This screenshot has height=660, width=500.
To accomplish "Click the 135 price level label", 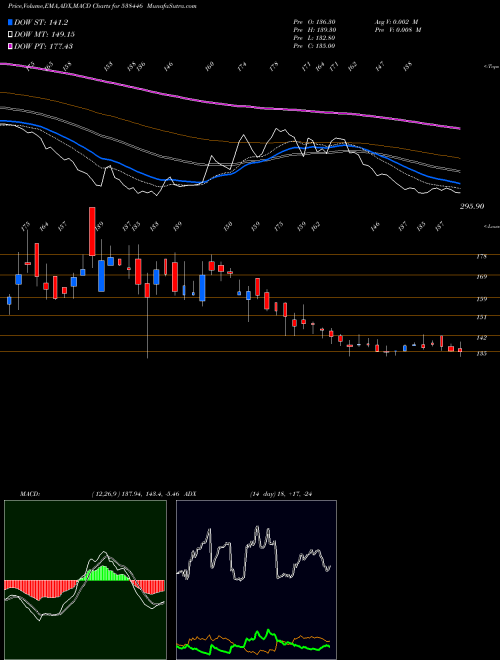I will (481, 354).
